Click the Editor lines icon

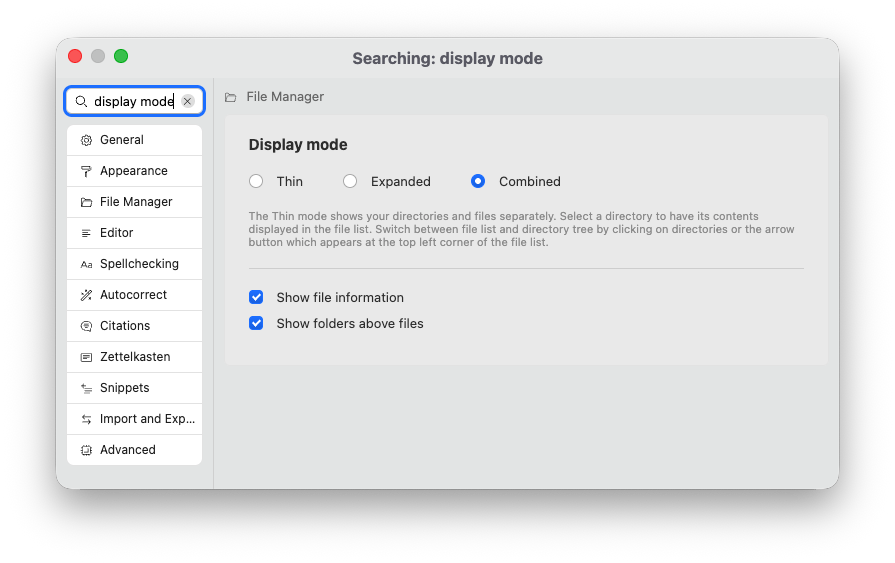pyautogui.click(x=86, y=233)
